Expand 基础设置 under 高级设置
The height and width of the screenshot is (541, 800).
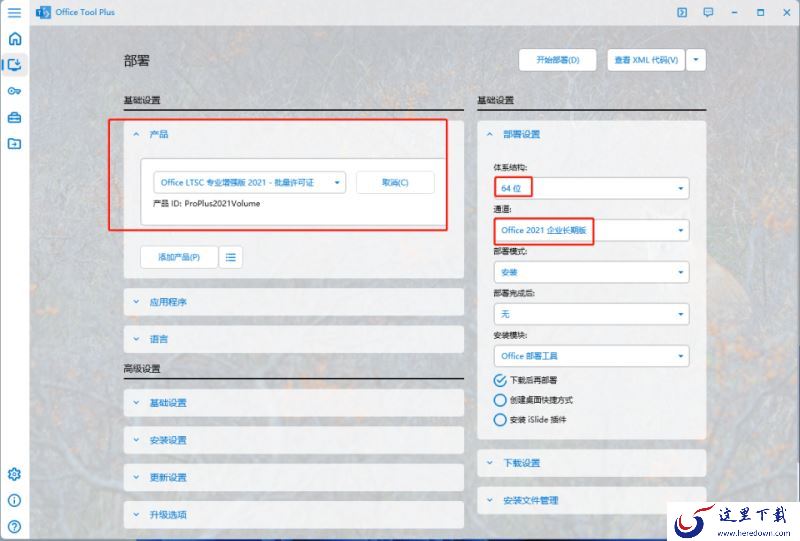tap(293, 403)
